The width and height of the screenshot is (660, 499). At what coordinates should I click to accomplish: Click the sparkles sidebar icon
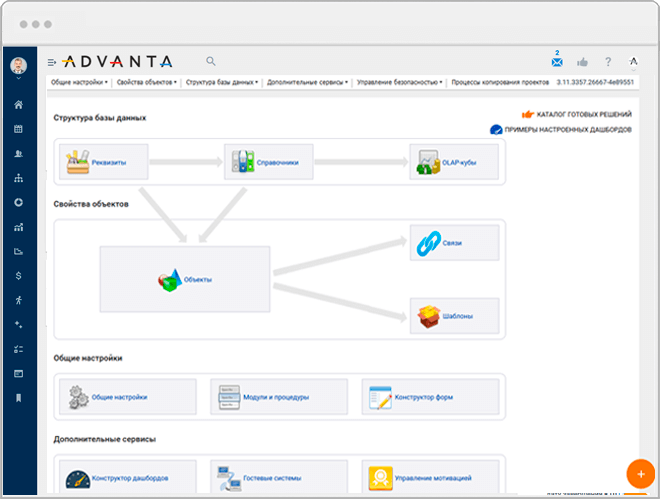click(18, 324)
